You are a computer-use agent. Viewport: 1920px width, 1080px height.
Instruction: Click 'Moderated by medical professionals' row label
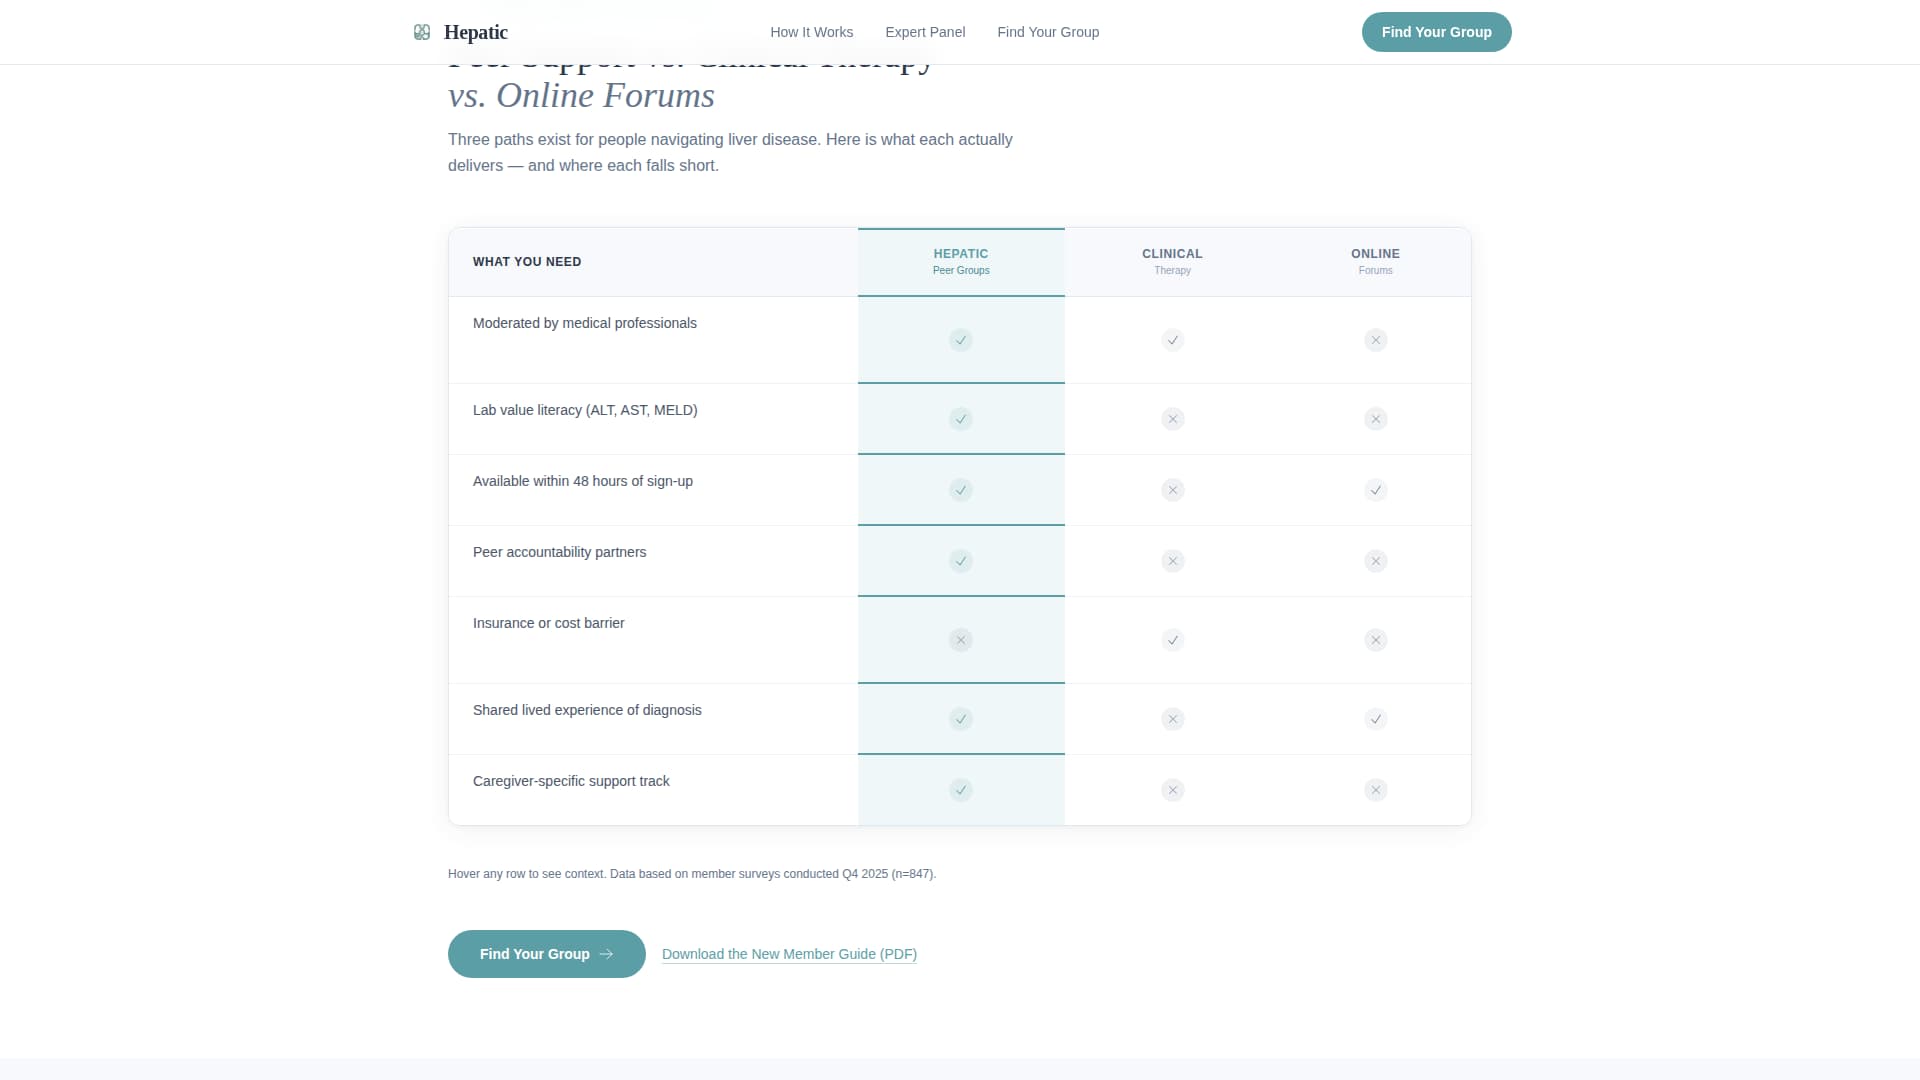click(585, 323)
